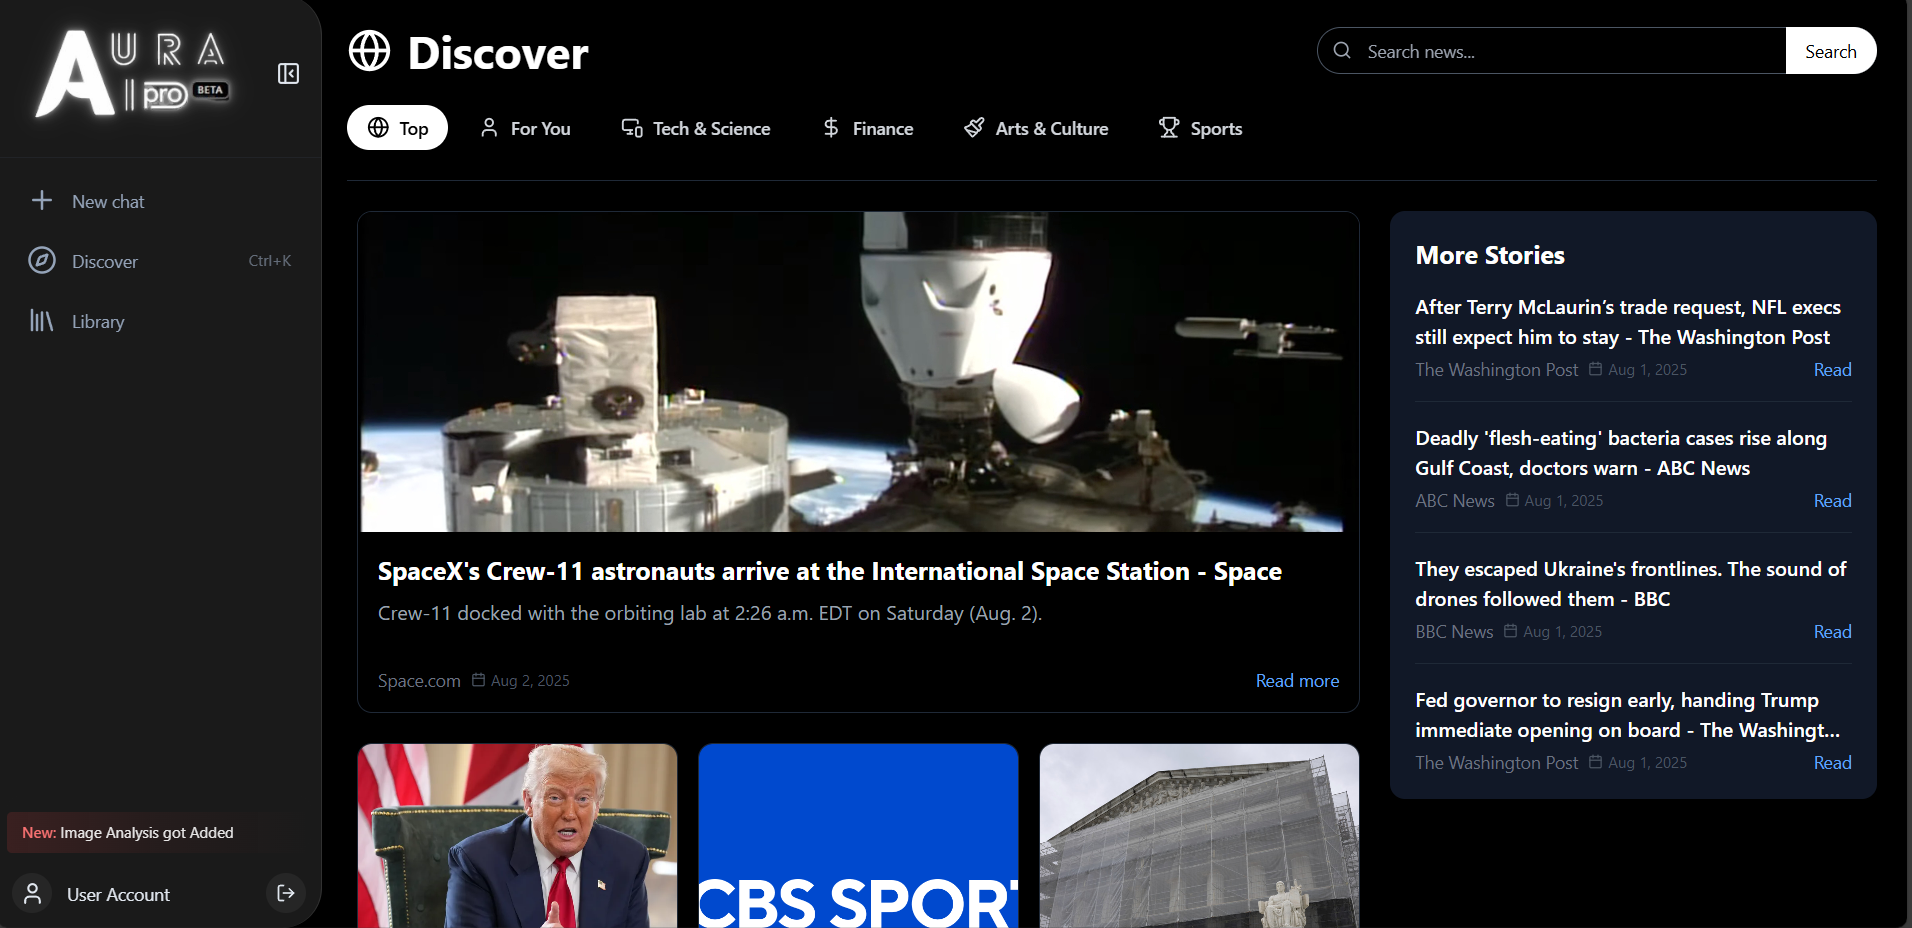Open the Finance tab
Viewport: 1912px width, 928px height.
point(868,128)
